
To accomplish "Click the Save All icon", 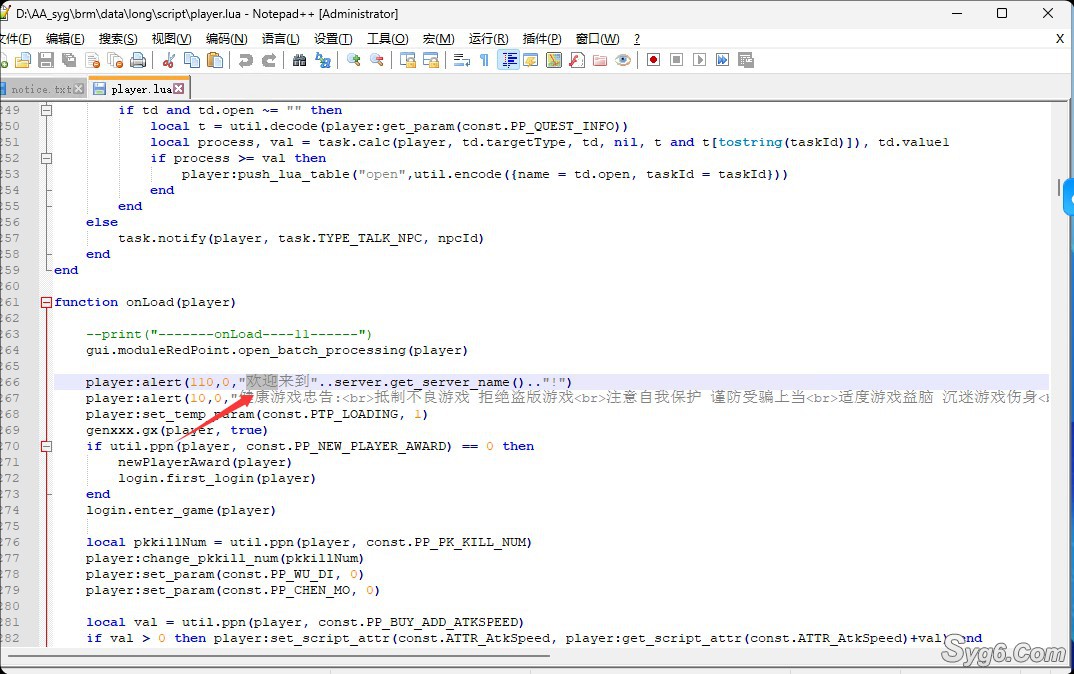I will [69, 60].
